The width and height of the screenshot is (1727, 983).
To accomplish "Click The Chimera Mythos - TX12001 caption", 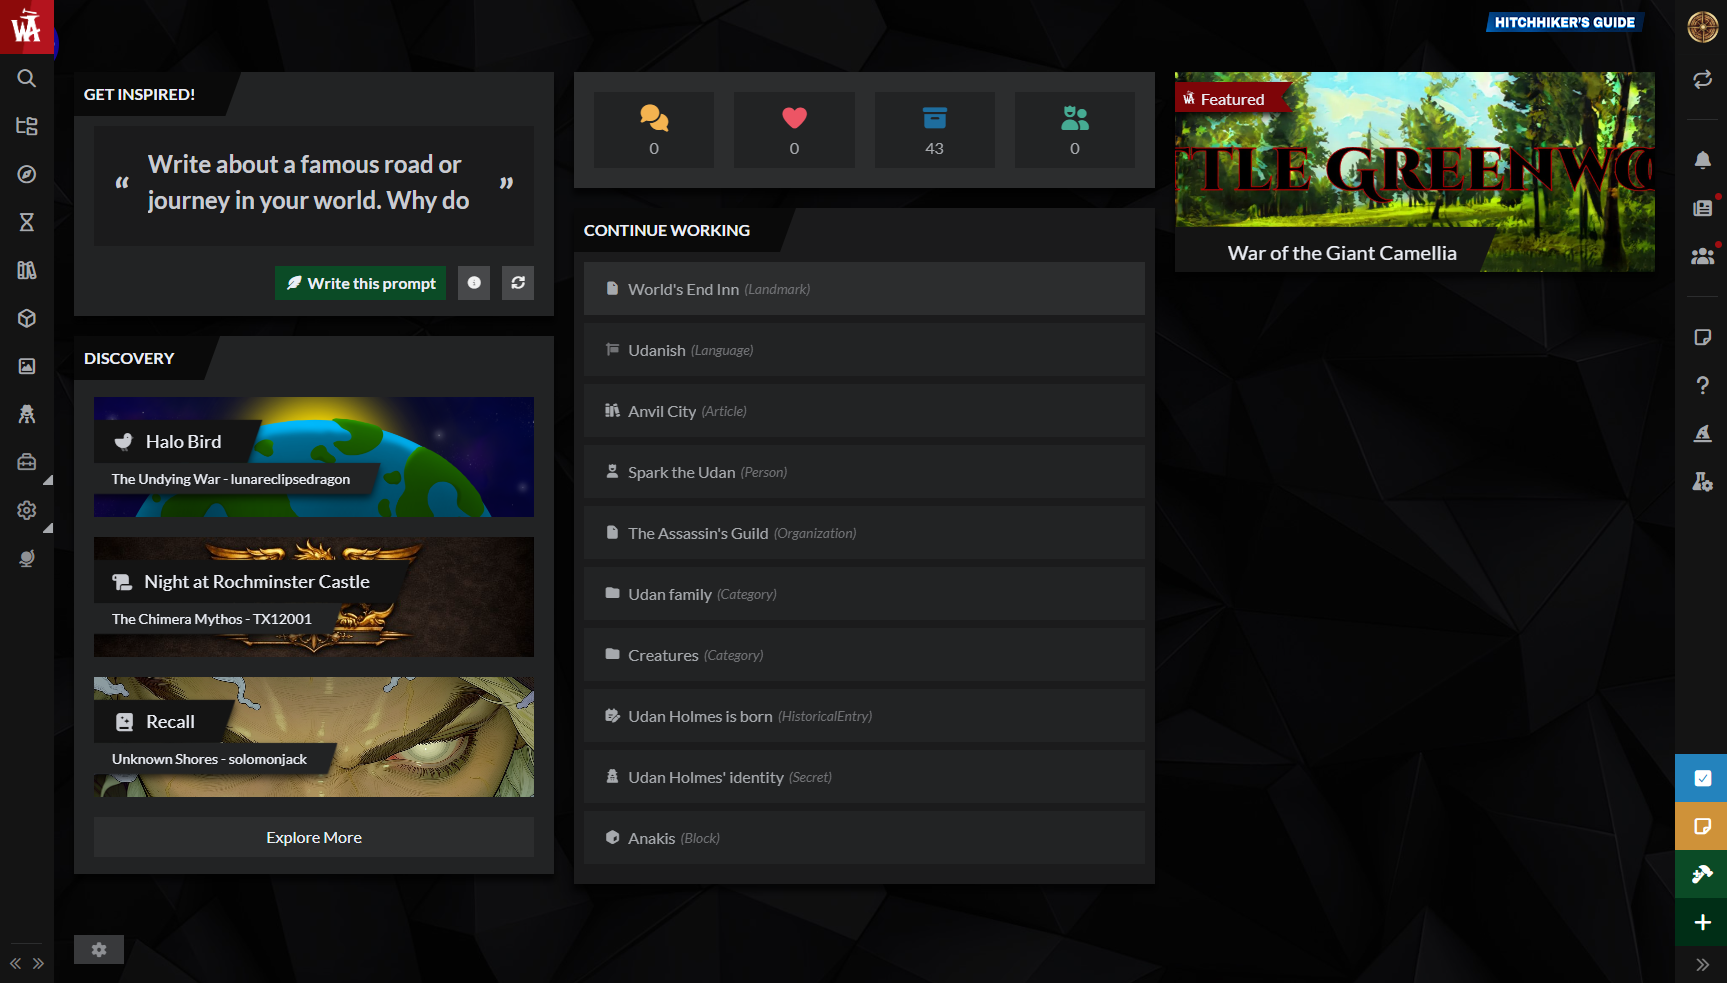I will (212, 619).
